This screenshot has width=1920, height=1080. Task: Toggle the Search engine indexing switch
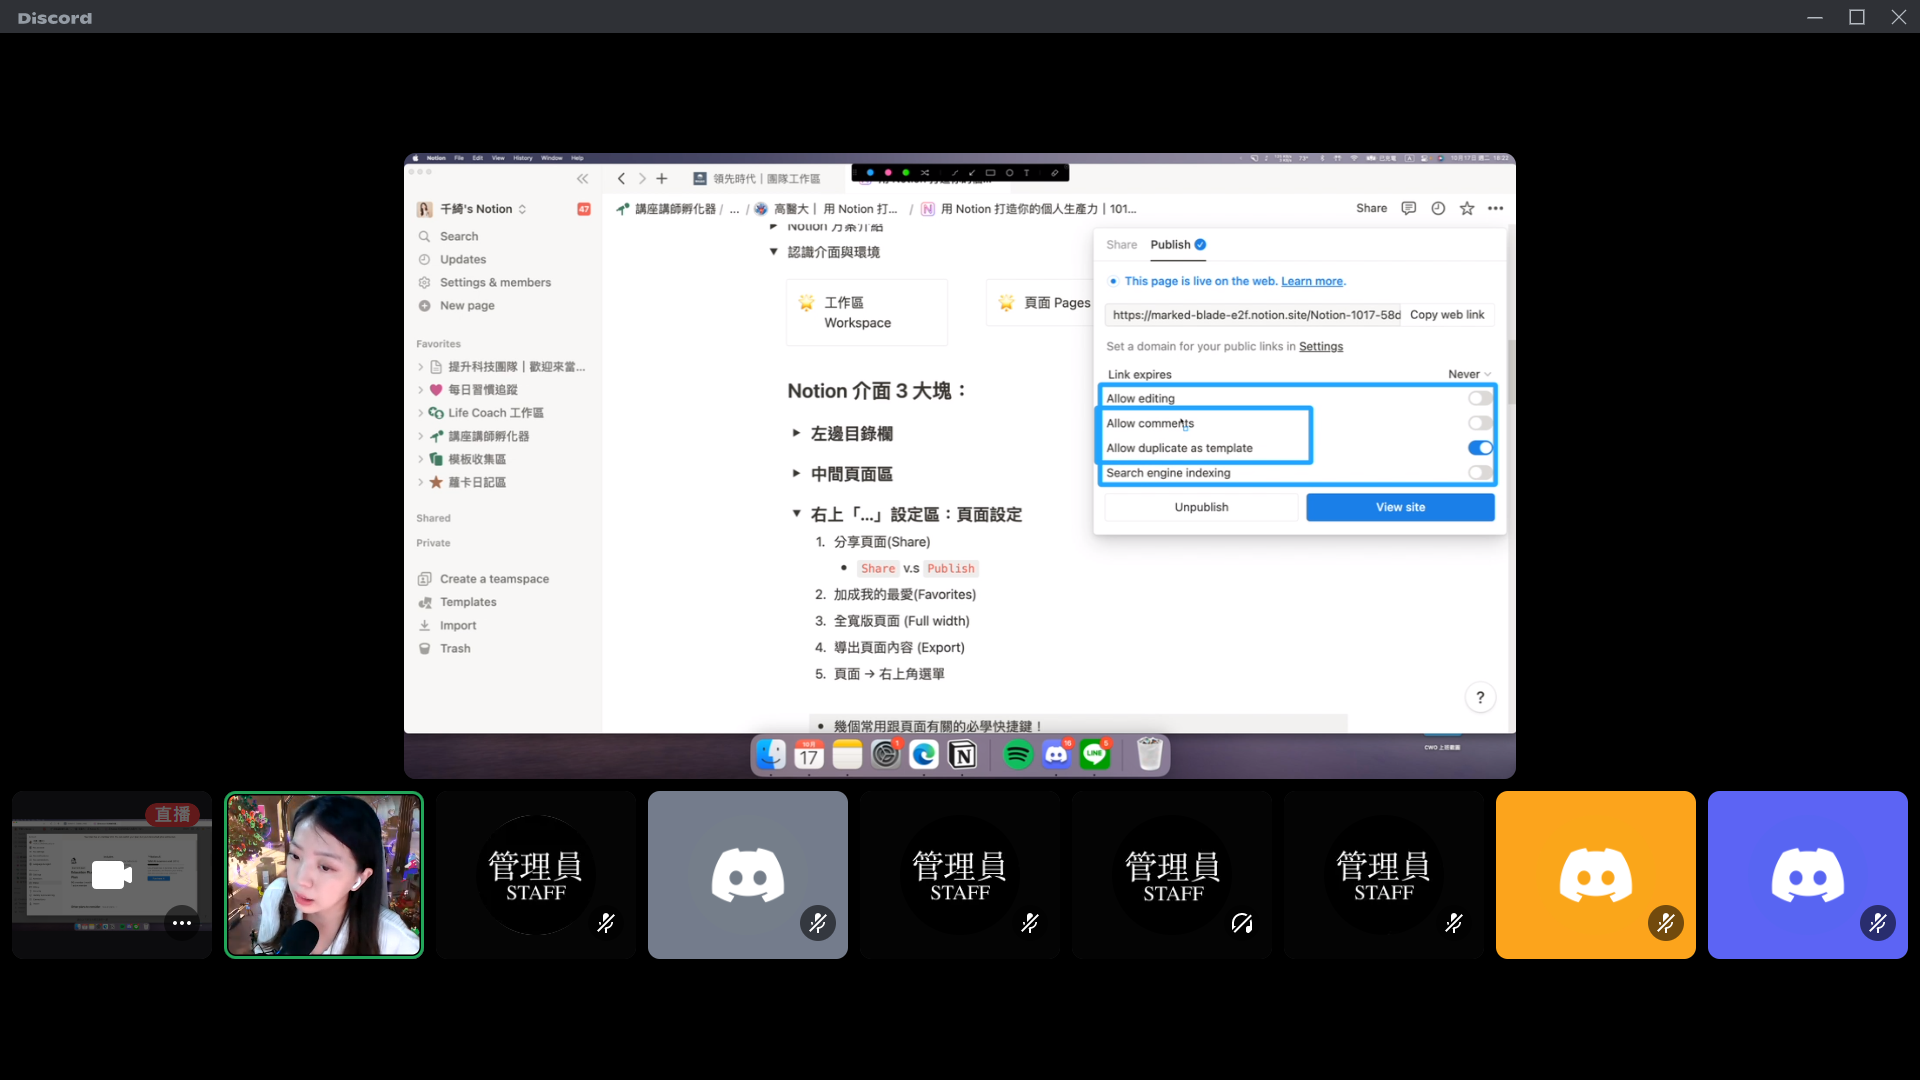click(1480, 472)
